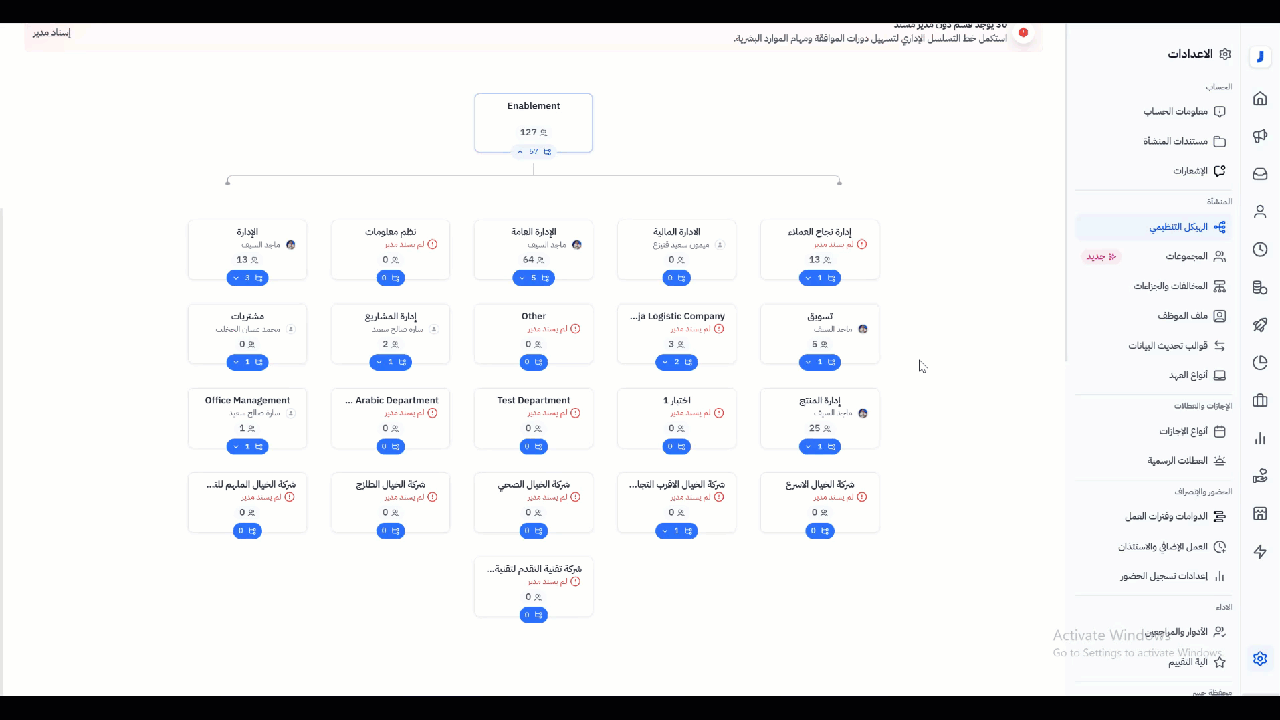Select the blue settings gear icon
The image size is (1280, 720).
click(x=1260, y=658)
